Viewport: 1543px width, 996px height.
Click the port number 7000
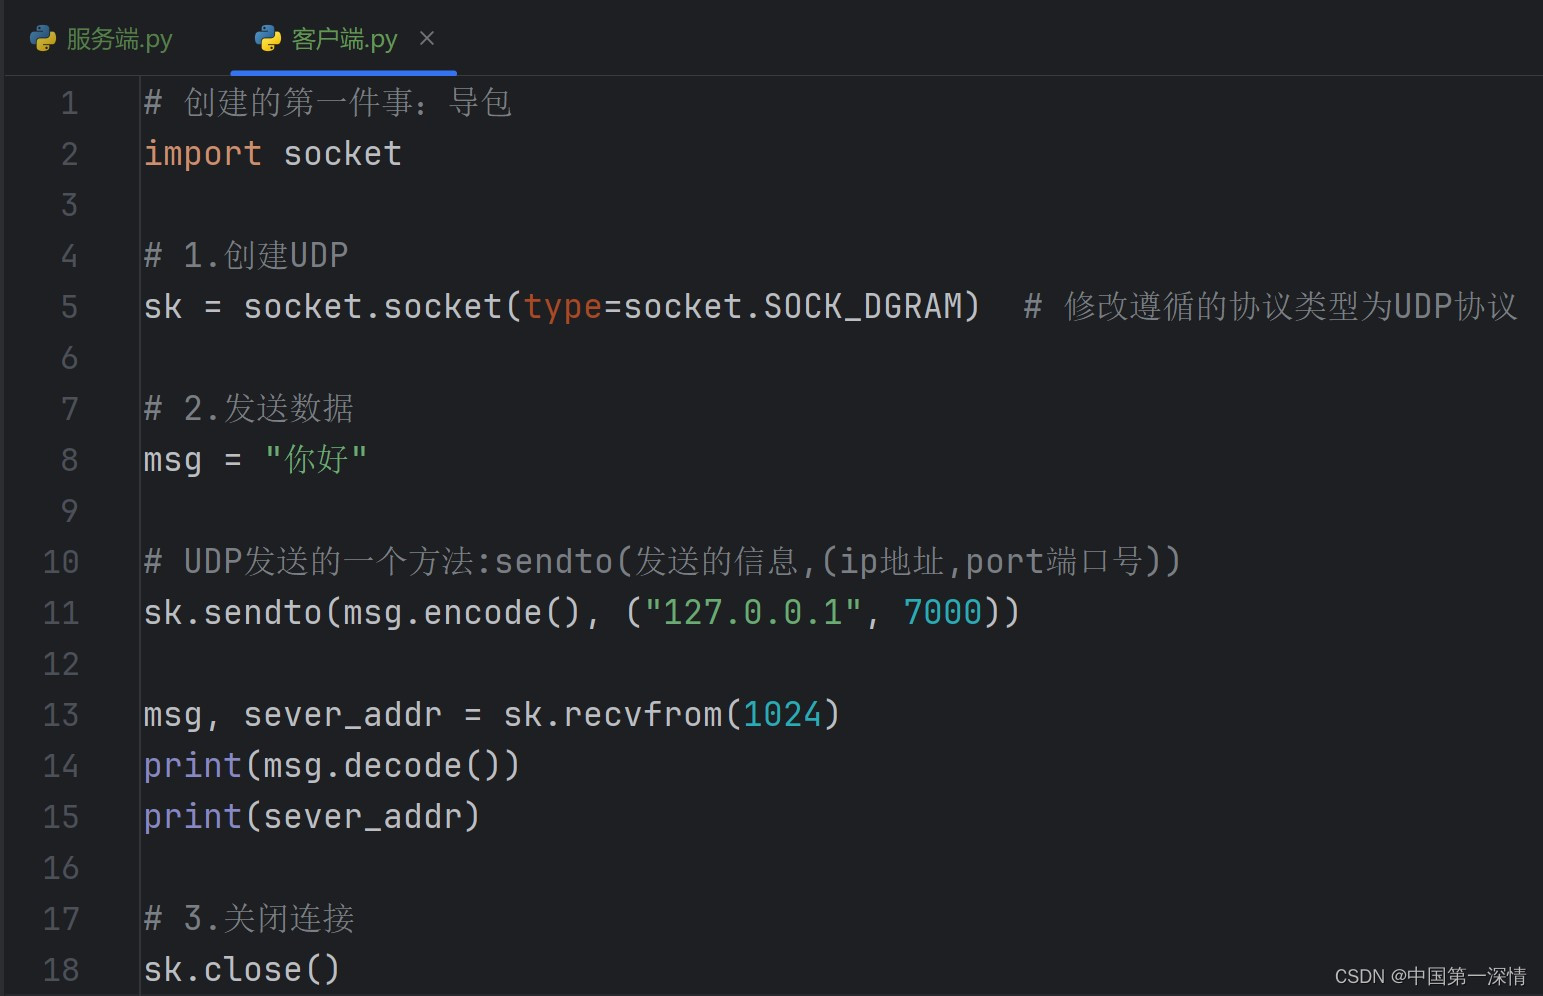[941, 611]
